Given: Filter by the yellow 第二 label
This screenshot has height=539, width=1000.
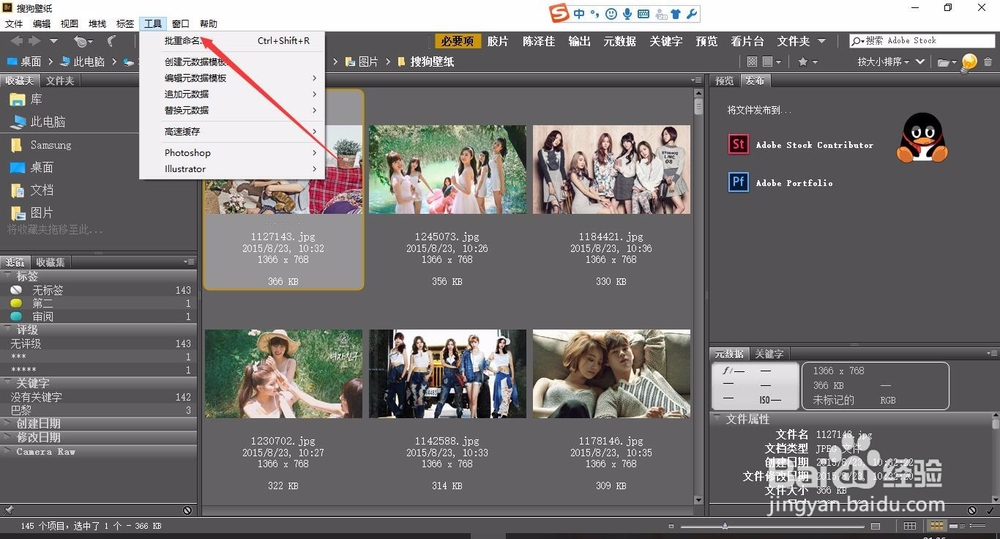Looking at the screenshot, I should (99, 304).
